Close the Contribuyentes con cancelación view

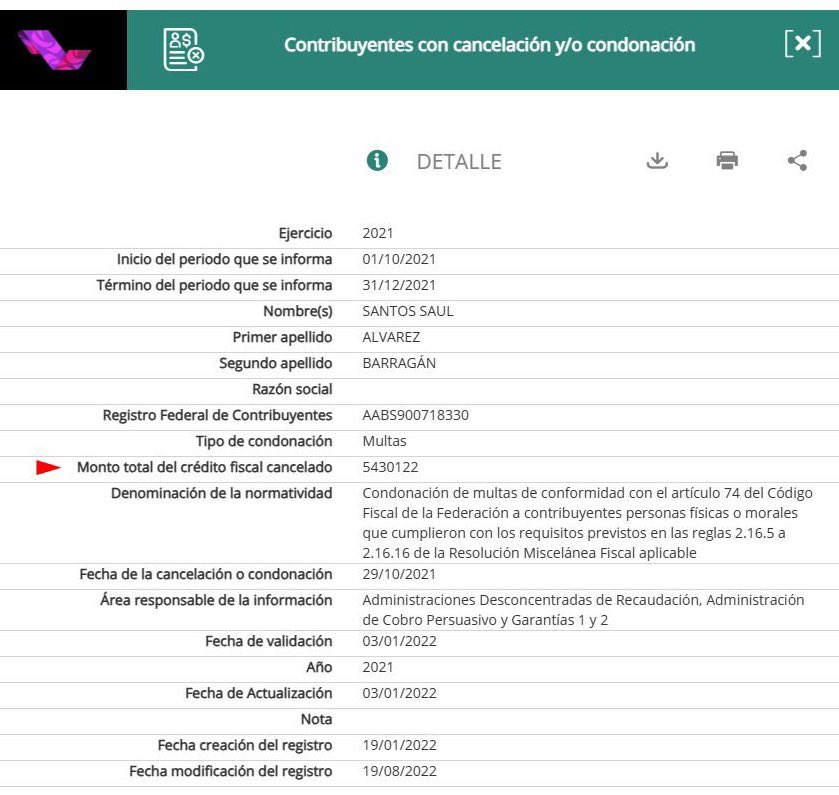[x=802, y=42]
